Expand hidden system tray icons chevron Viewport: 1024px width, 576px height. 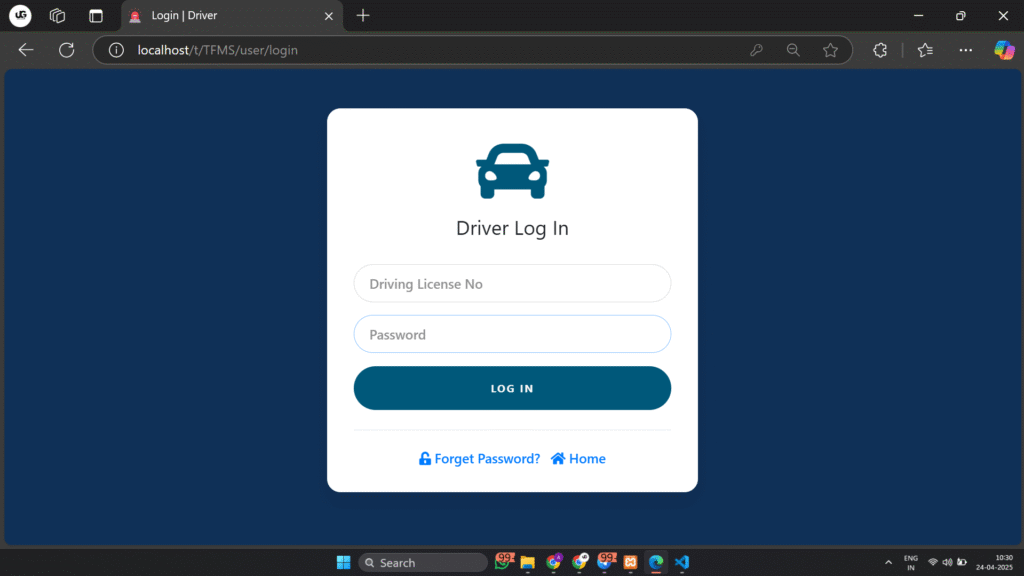888,562
